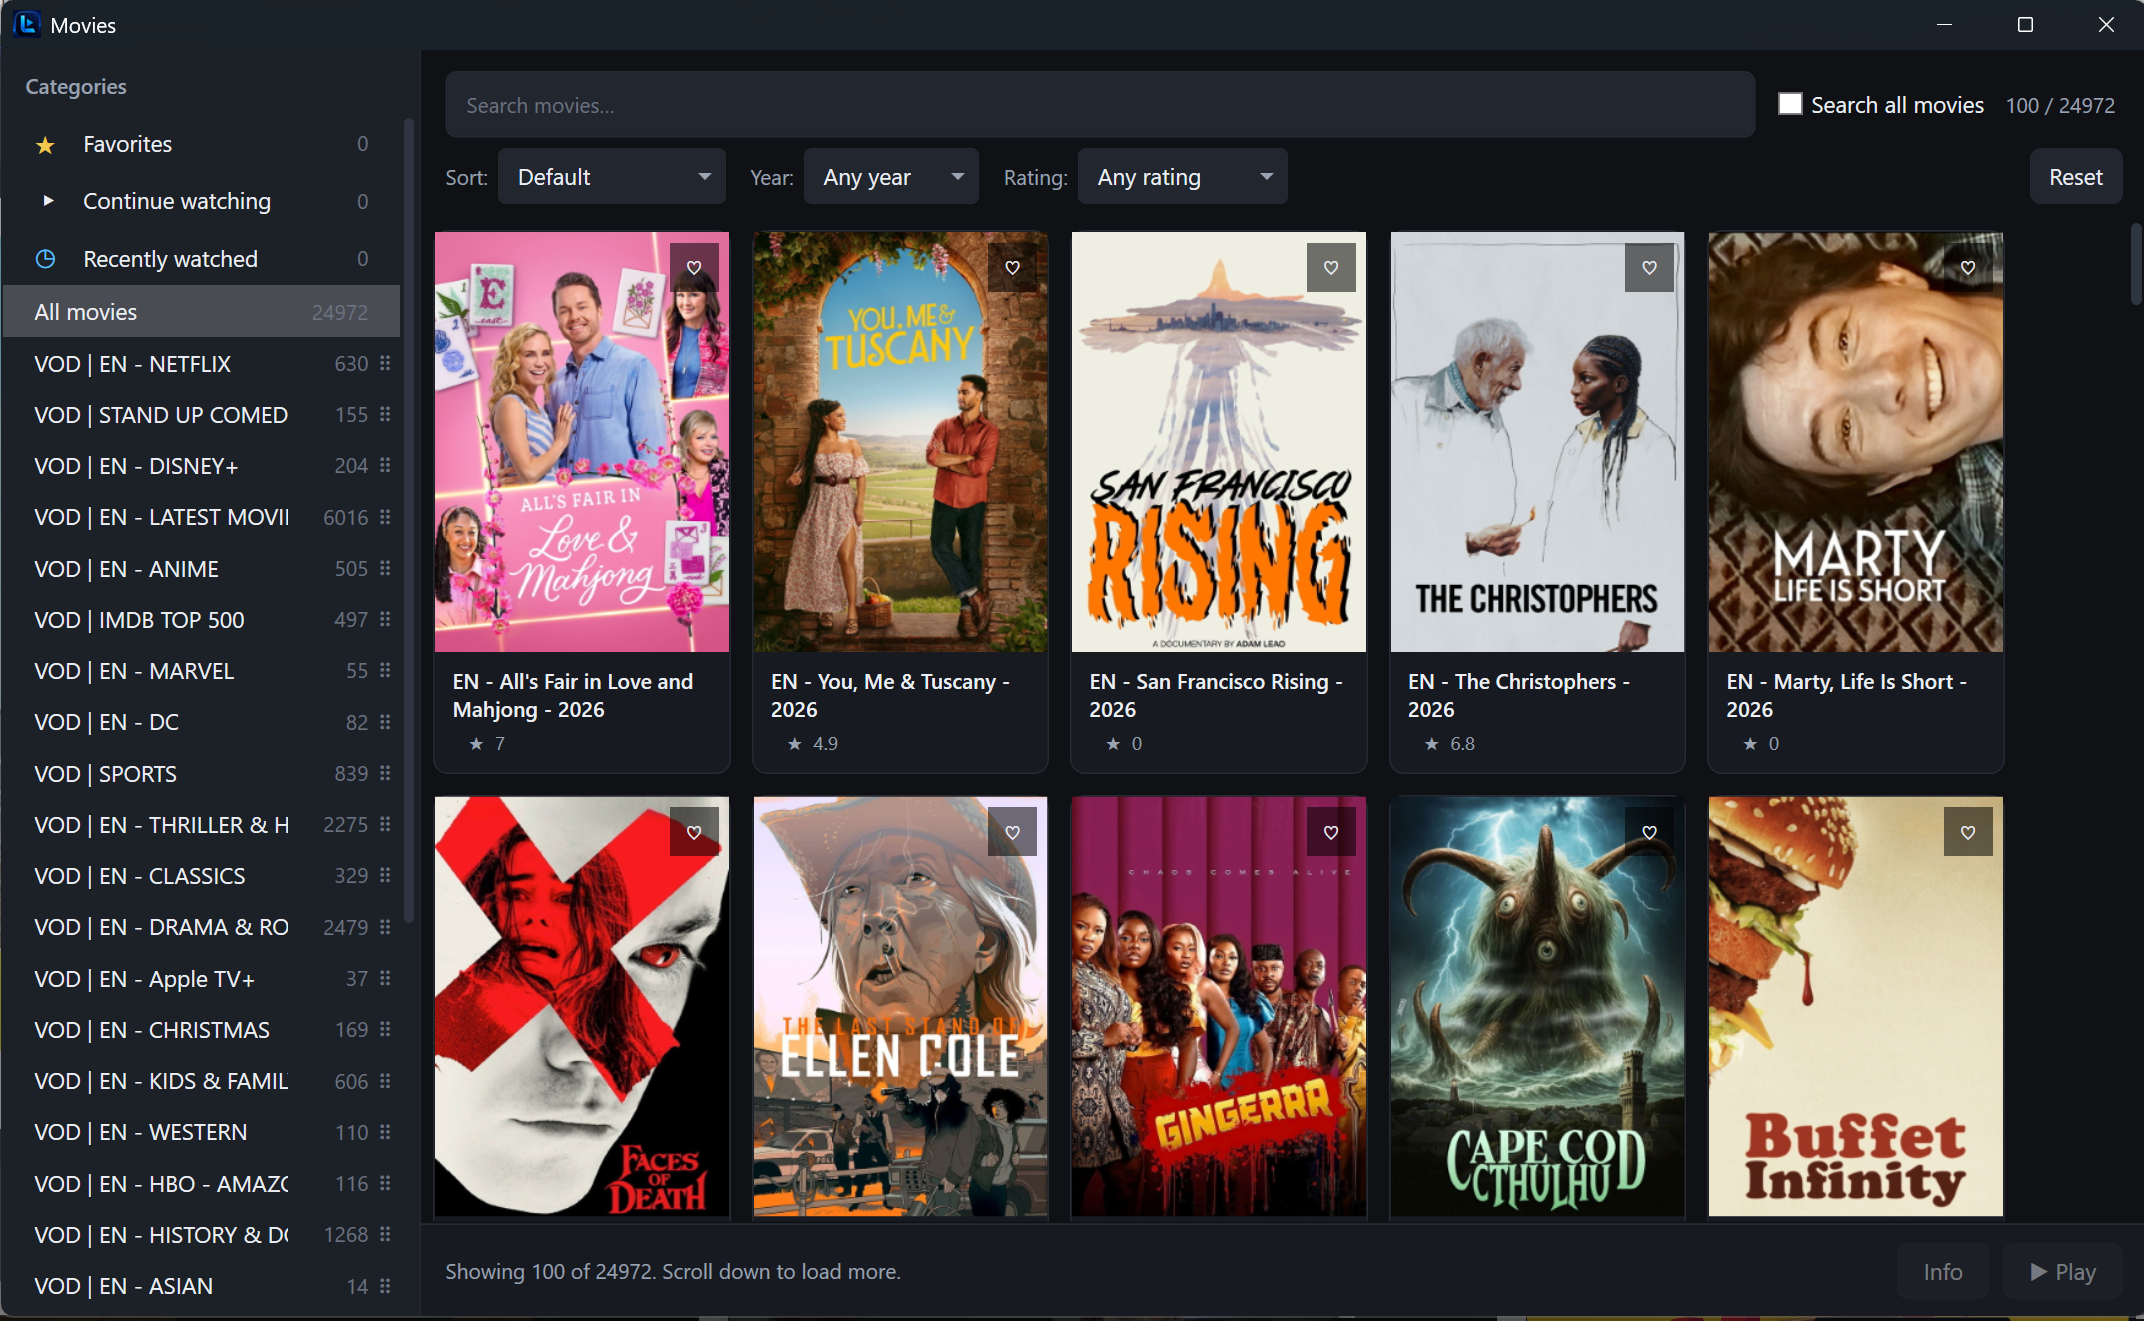Click drag-handle dots on the CHRISTMAS category row
Viewport: 2144px width, 1321px height.
pos(385,1029)
